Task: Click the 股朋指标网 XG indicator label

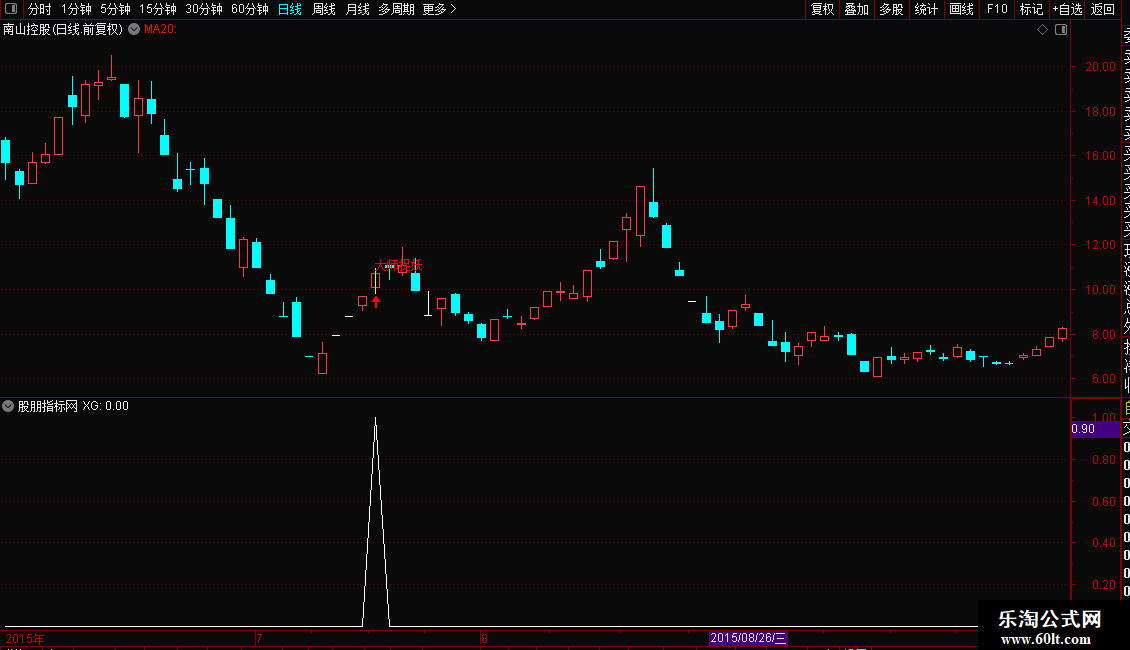Action: coord(74,406)
